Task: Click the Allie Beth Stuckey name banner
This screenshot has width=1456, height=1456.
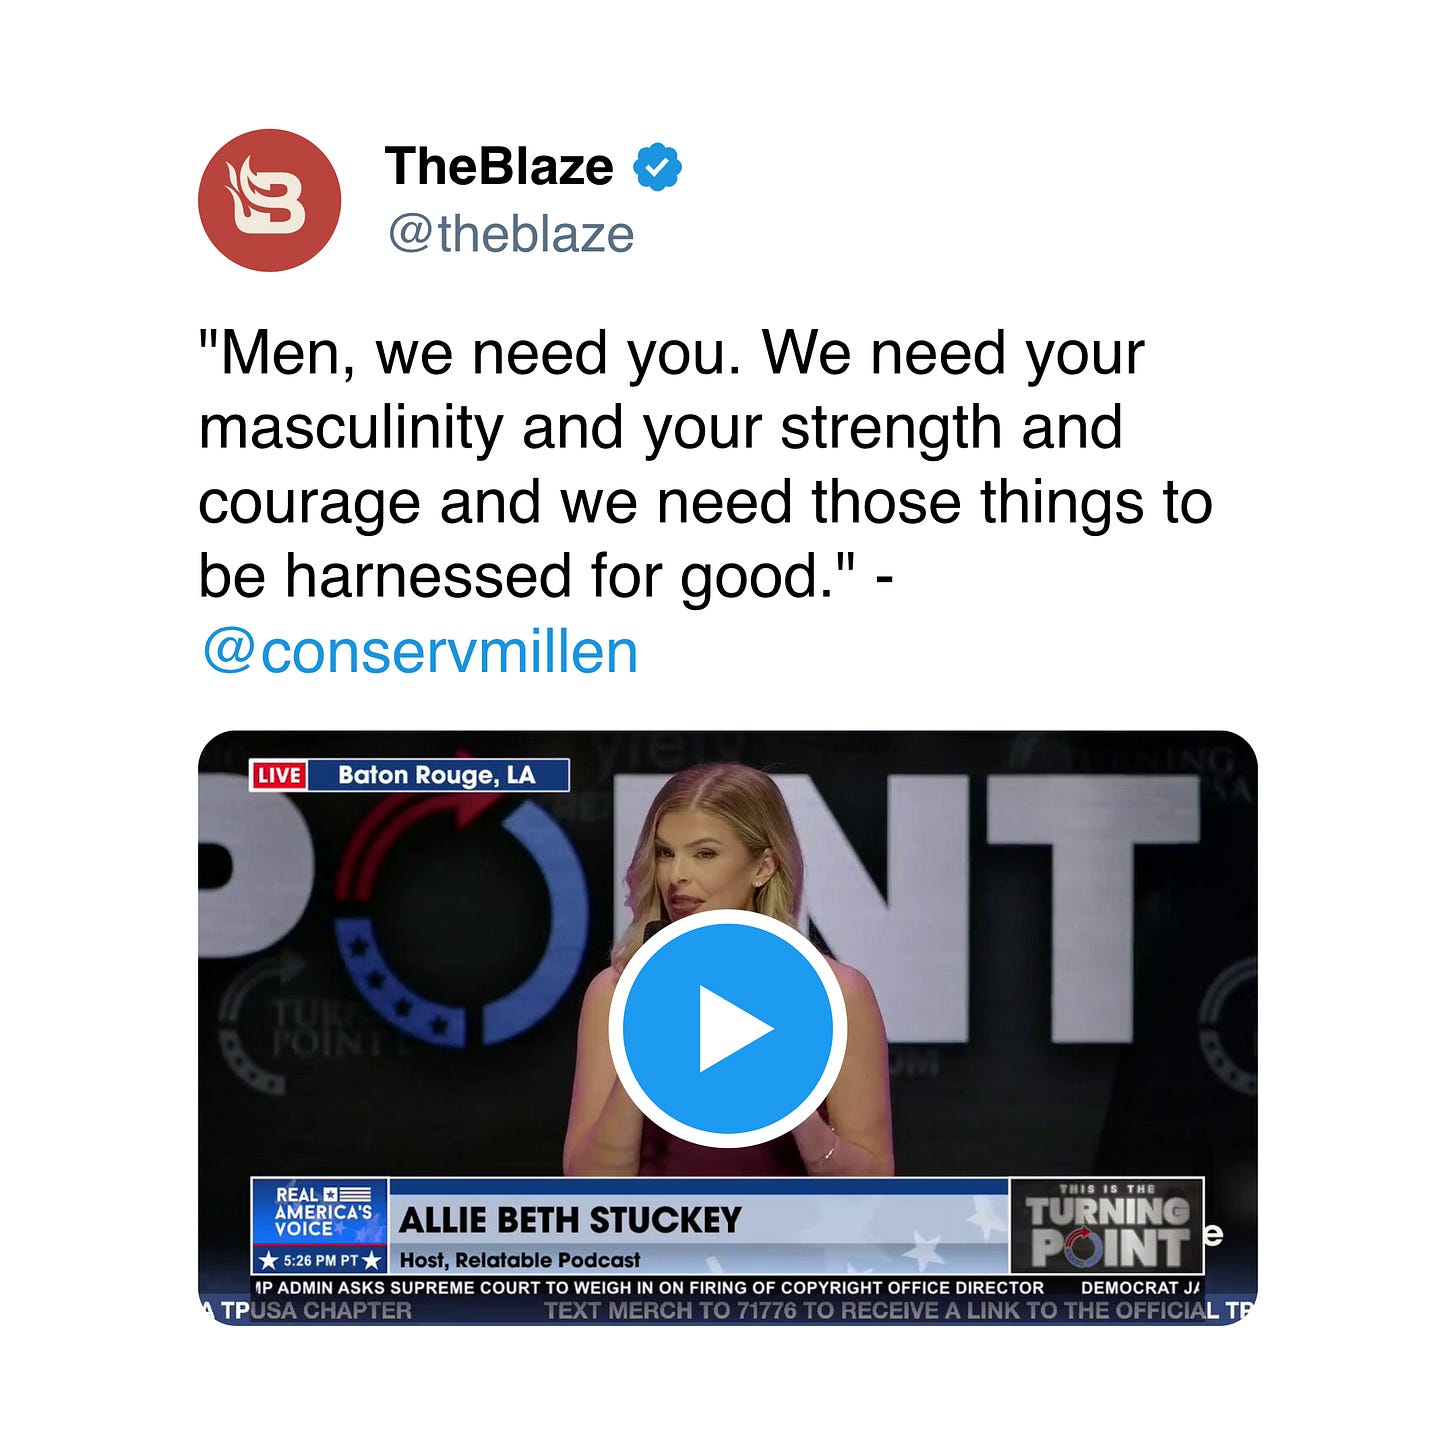Action: click(570, 1220)
